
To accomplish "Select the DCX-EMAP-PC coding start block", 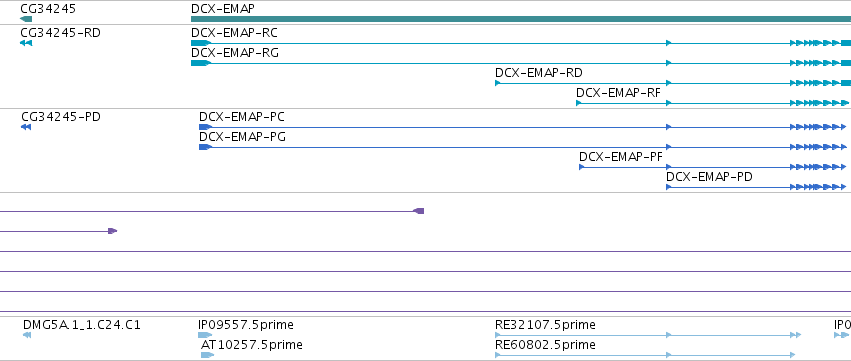I will tap(205, 127).
